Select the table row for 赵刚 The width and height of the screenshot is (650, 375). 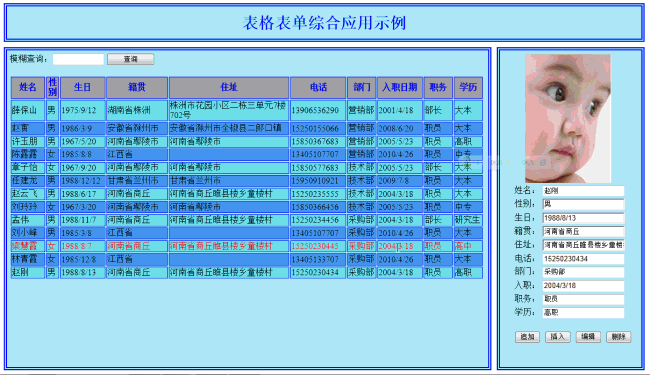point(247,273)
